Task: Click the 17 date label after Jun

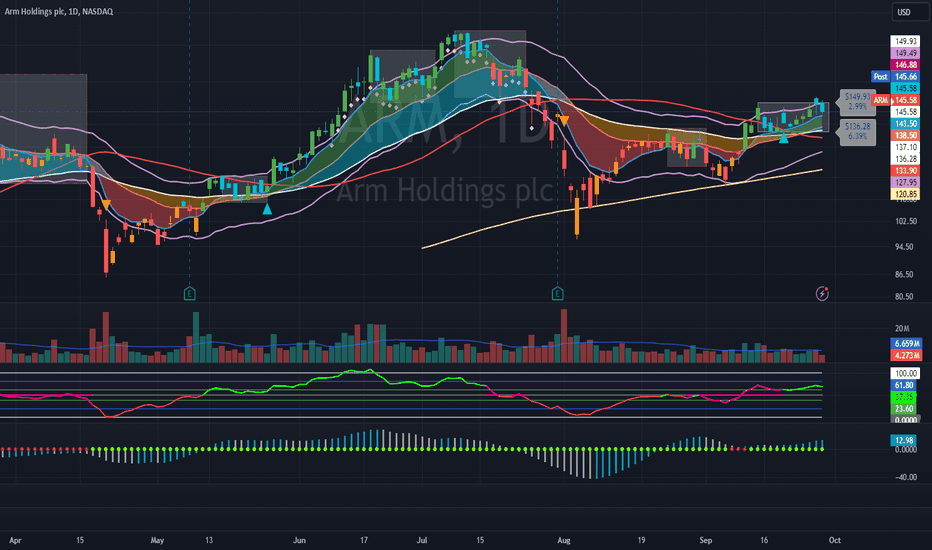Action: tap(364, 540)
